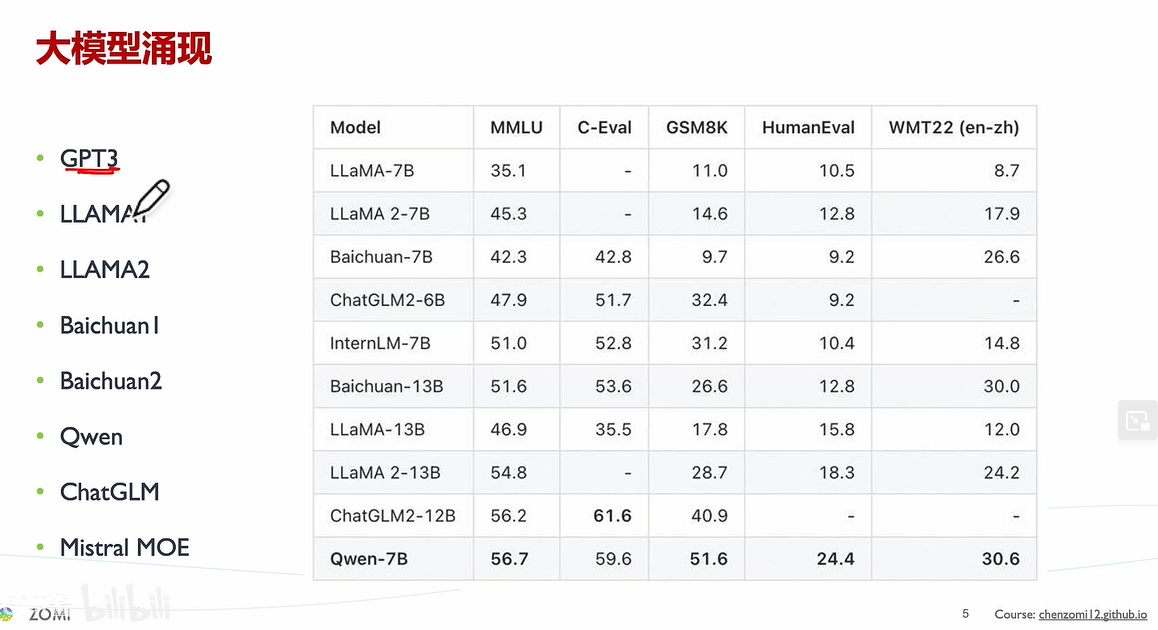Image resolution: width=1158 pixels, height=630 pixels.
Task: Click the bilibili watermark logo
Action: (125, 604)
